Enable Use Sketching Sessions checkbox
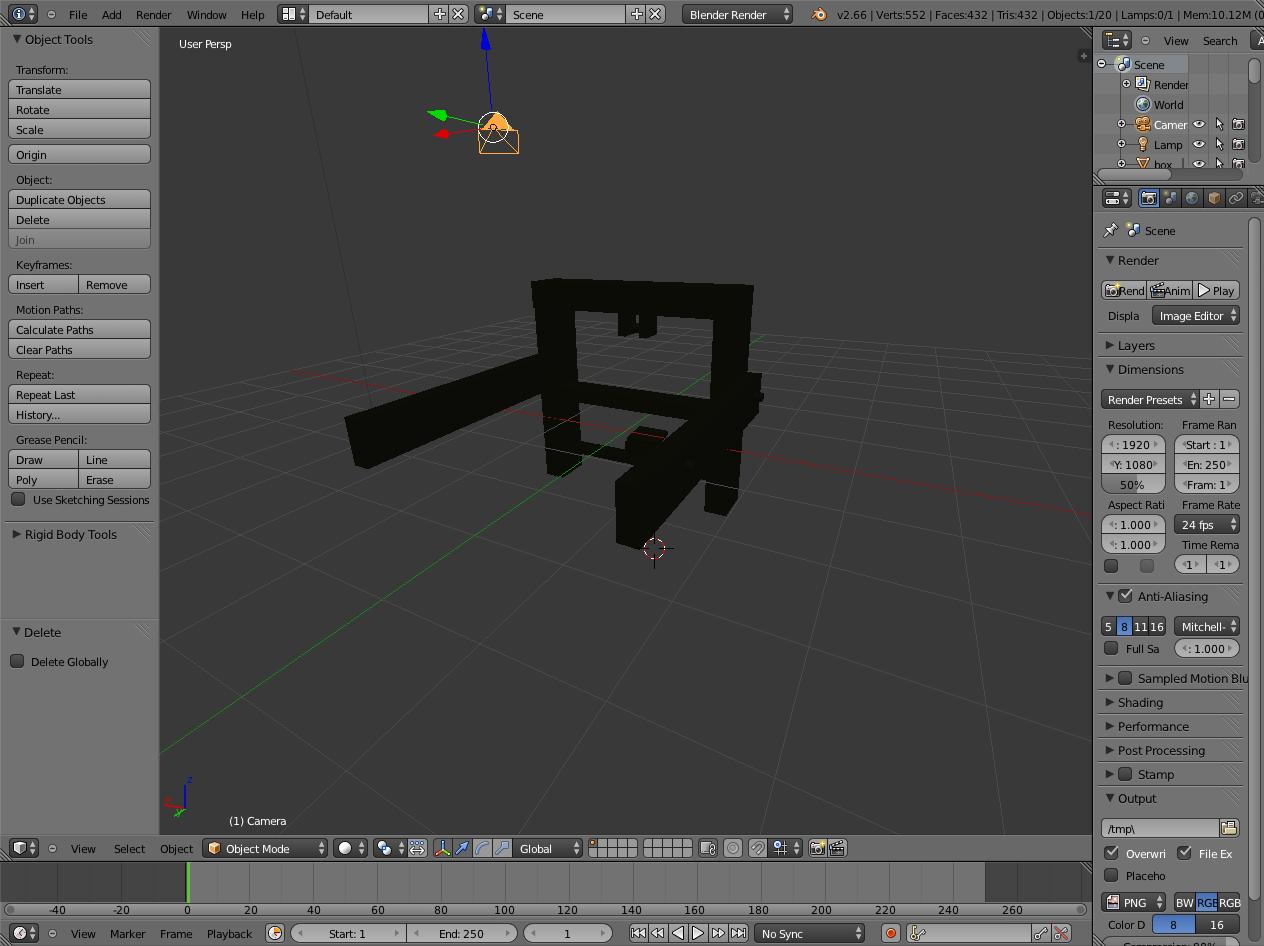The height and width of the screenshot is (946, 1264). [x=18, y=499]
